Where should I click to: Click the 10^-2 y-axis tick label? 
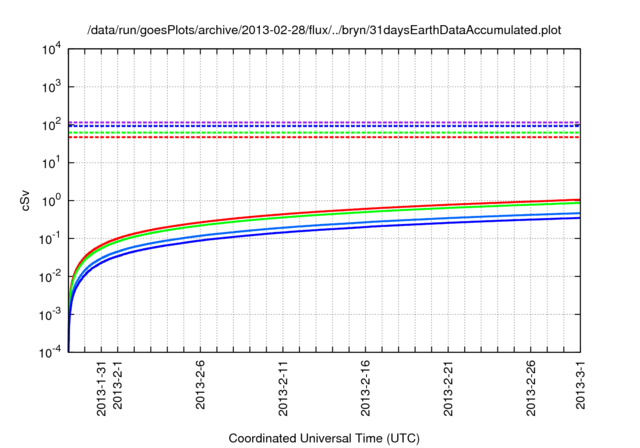click(x=50, y=277)
